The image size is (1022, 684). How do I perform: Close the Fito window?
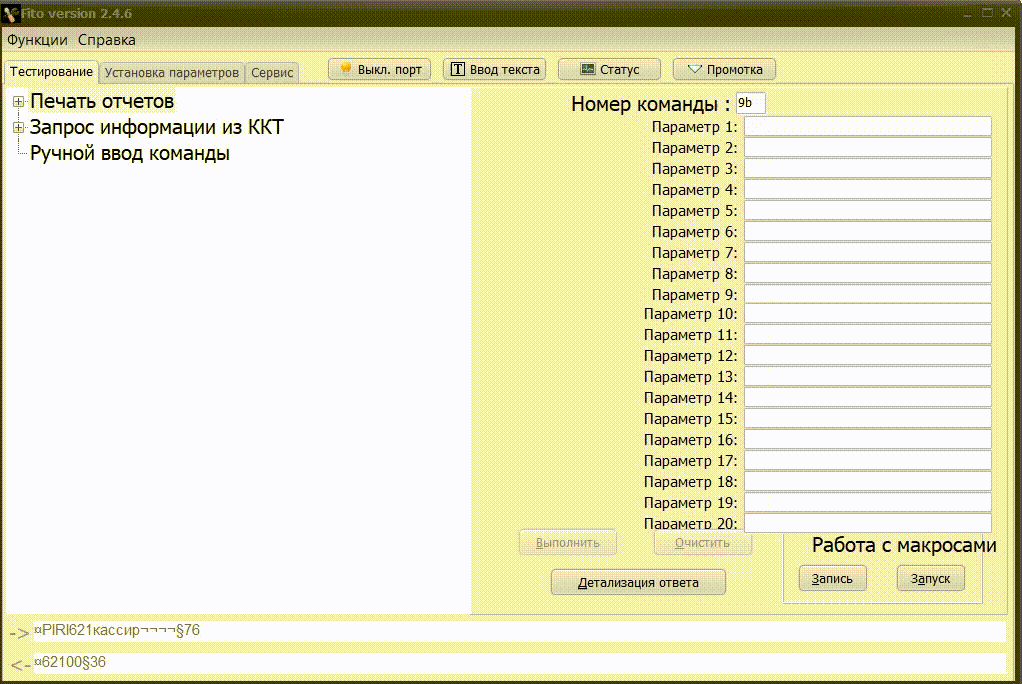click(1008, 12)
